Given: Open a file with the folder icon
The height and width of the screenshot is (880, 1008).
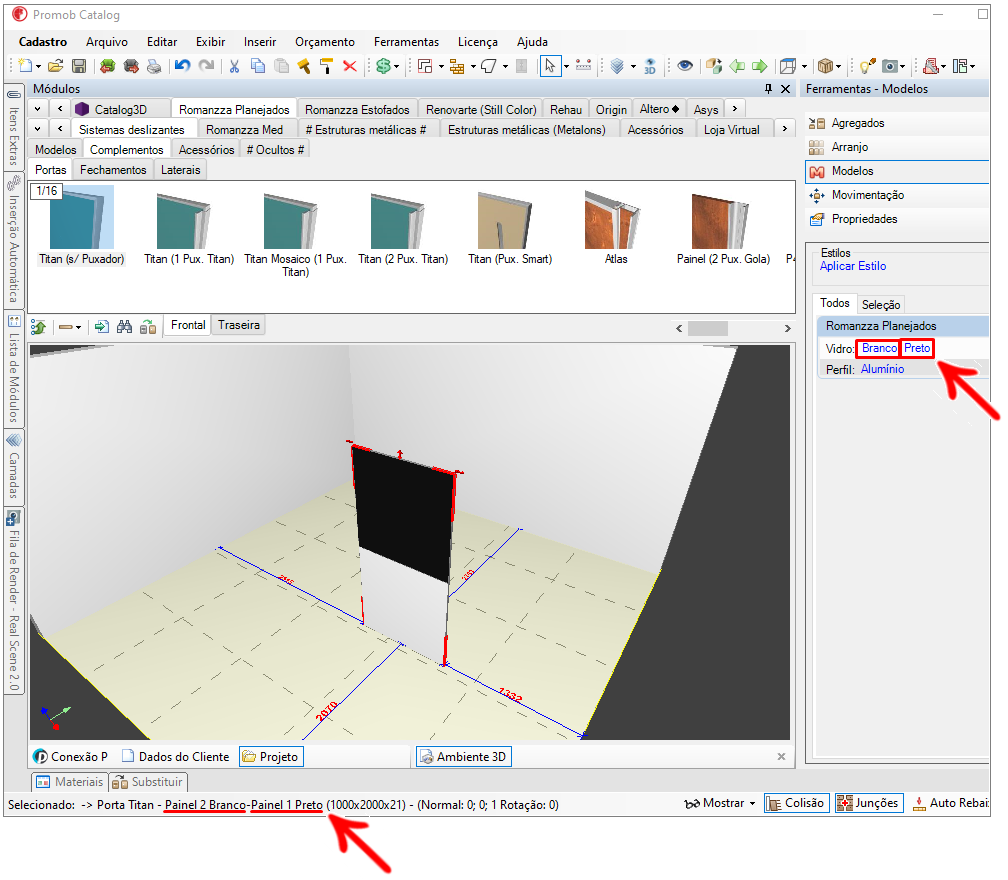Looking at the screenshot, I should (56, 66).
